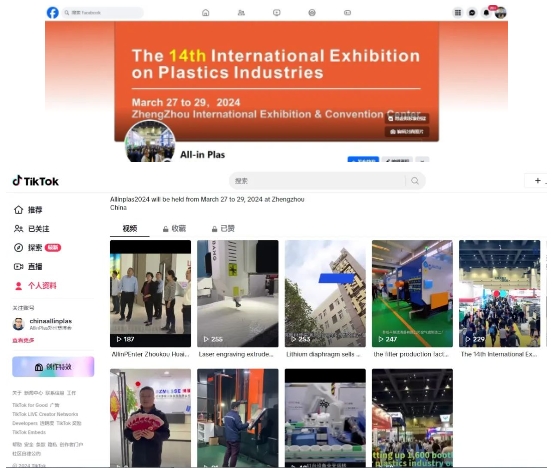
Task: Select the 已赞 liked tab
Action: click(223, 229)
